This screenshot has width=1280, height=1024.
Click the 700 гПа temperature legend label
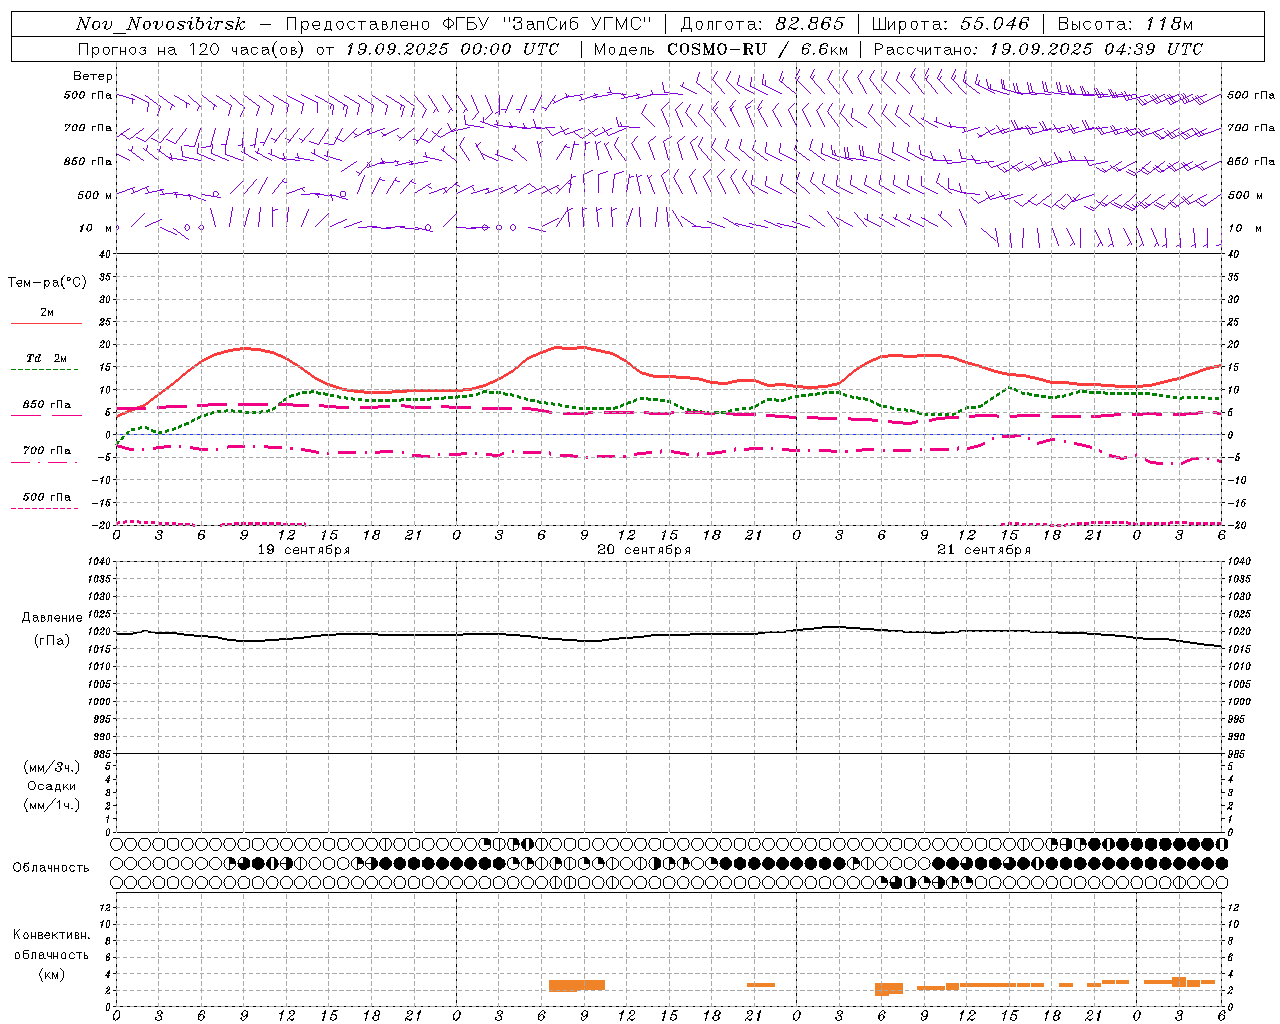pos(47,451)
